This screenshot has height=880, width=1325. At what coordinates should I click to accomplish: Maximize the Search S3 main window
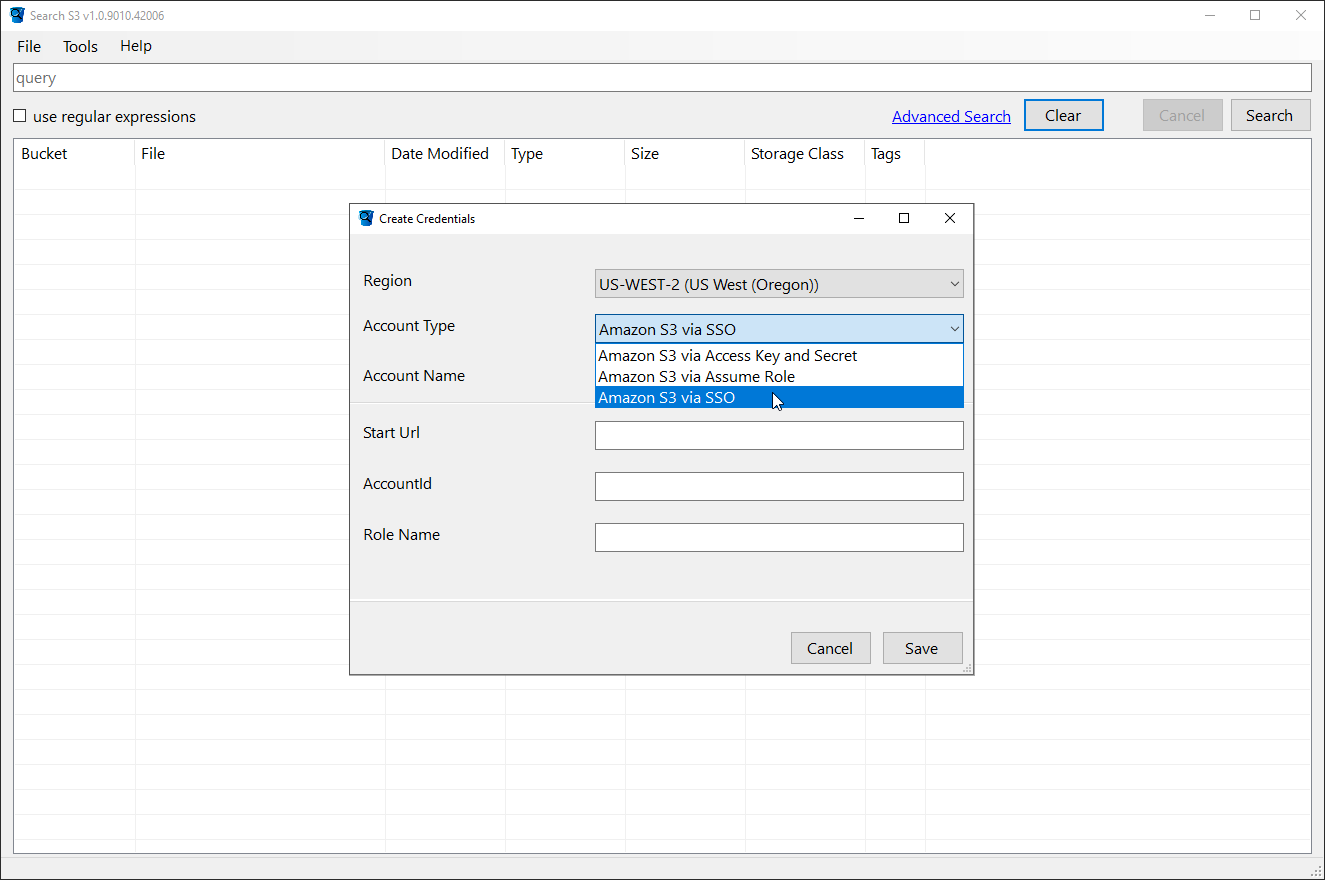pos(1255,15)
